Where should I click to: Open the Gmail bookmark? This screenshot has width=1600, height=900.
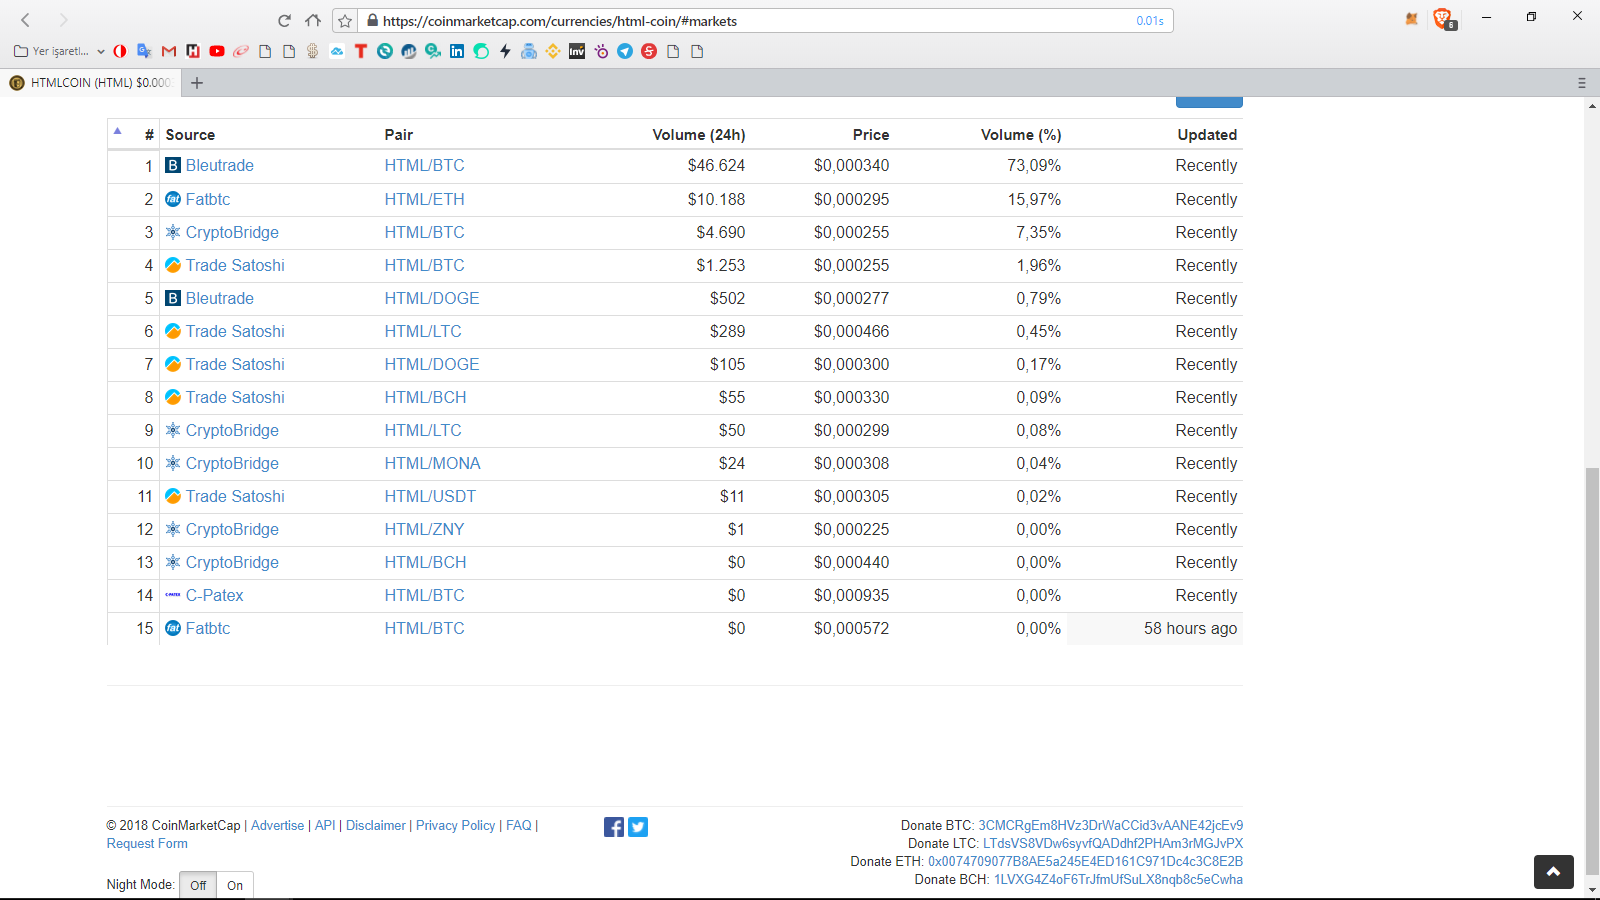pyautogui.click(x=169, y=51)
